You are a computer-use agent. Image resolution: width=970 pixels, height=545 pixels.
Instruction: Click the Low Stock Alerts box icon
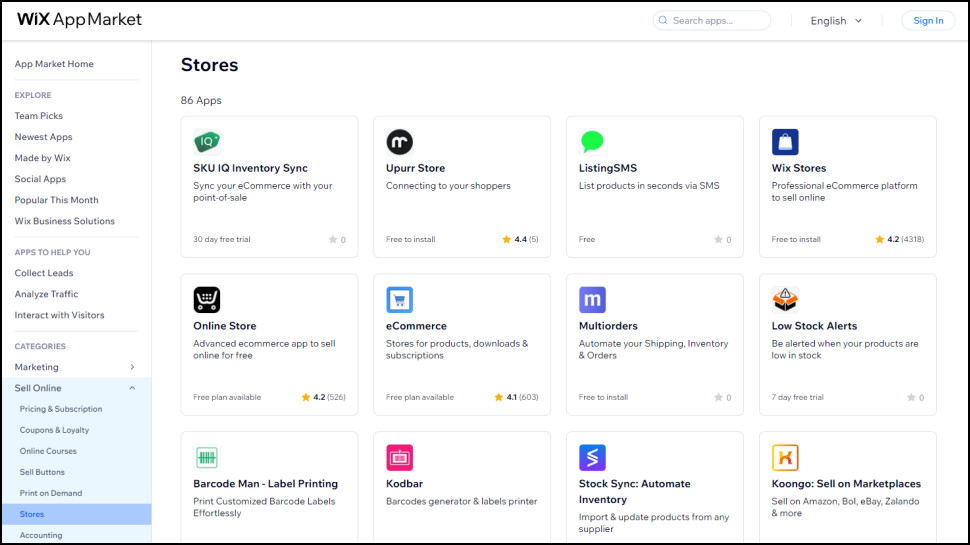coord(785,300)
